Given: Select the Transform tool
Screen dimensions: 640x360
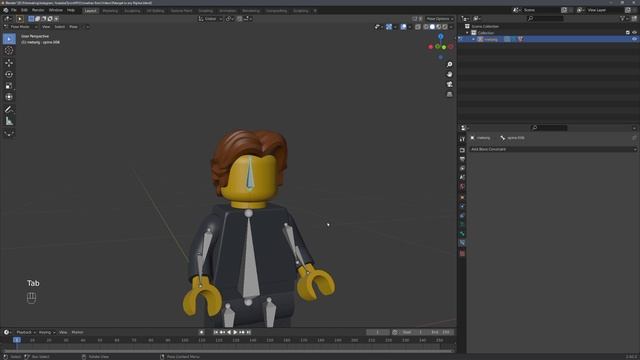Looking at the screenshot, I should point(9,97).
